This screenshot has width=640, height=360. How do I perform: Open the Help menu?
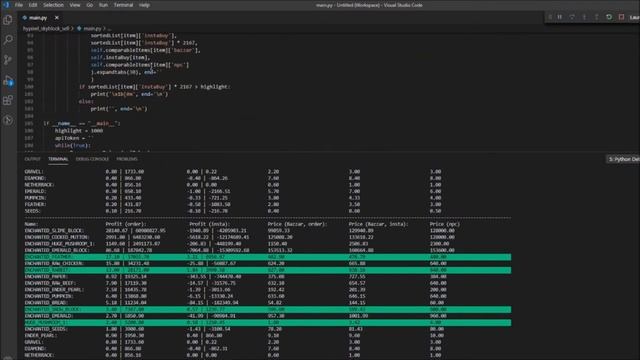[x=144, y=5]
